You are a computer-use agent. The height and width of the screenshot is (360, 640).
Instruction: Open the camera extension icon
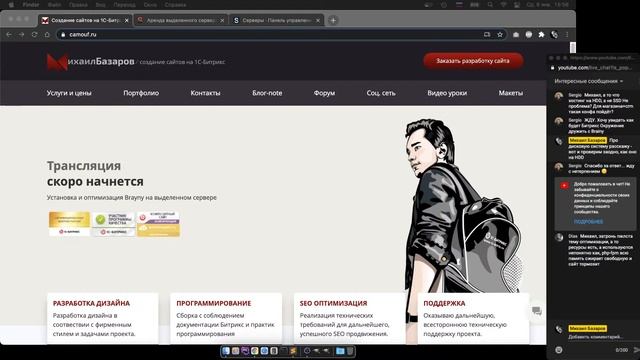tap(516, 35)
